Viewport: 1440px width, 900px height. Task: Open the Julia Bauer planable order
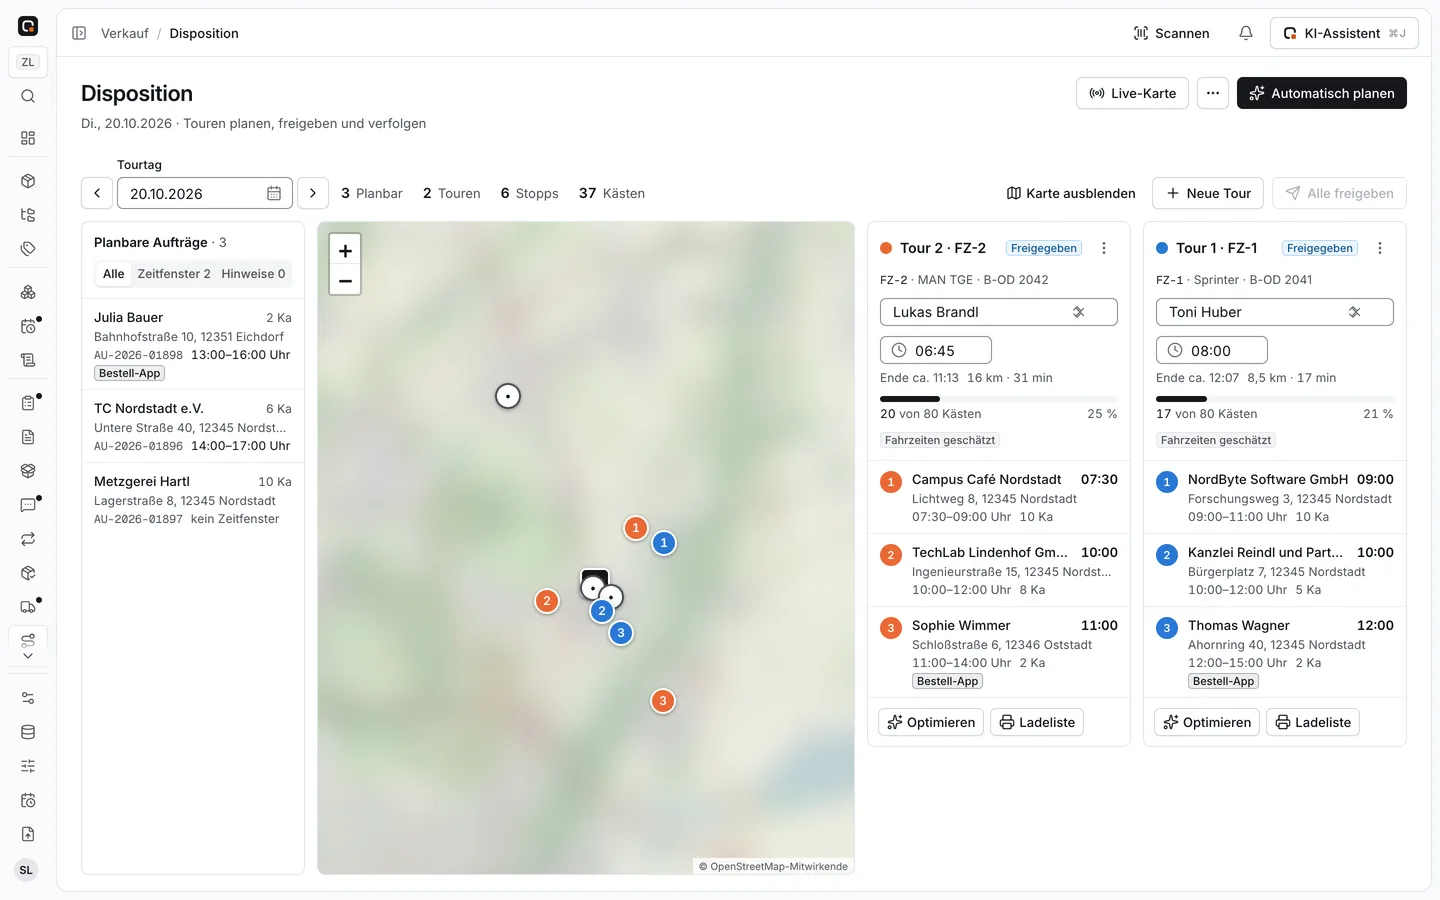[193, 344]
